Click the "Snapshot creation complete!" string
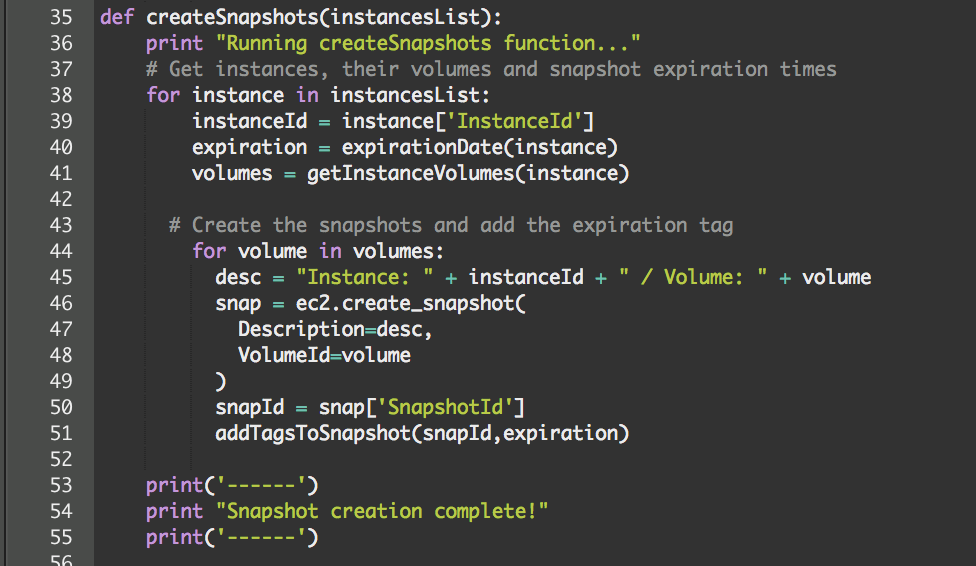Screen dimensions: 976x566 click(x=380, y=511)
